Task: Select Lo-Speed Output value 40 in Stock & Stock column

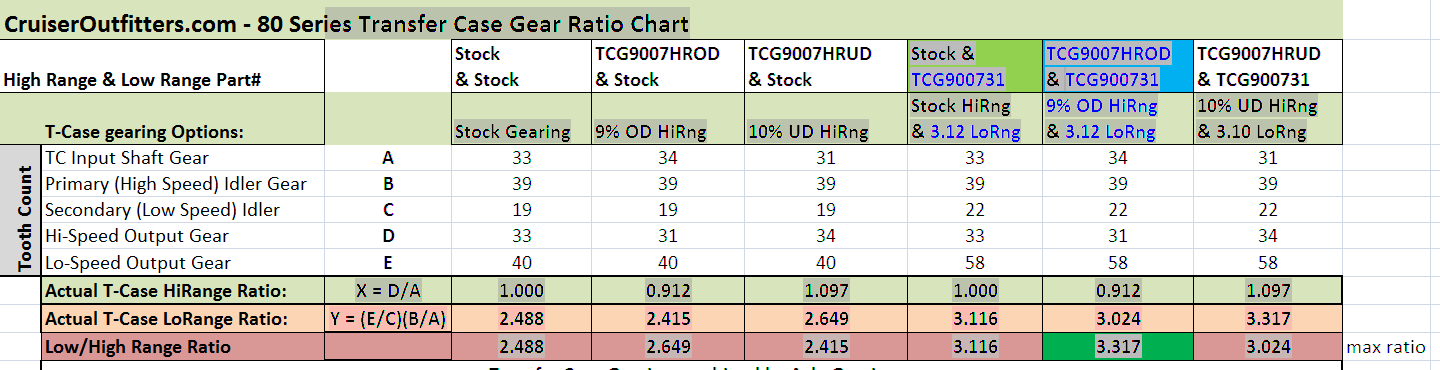Action: [522, 263]
